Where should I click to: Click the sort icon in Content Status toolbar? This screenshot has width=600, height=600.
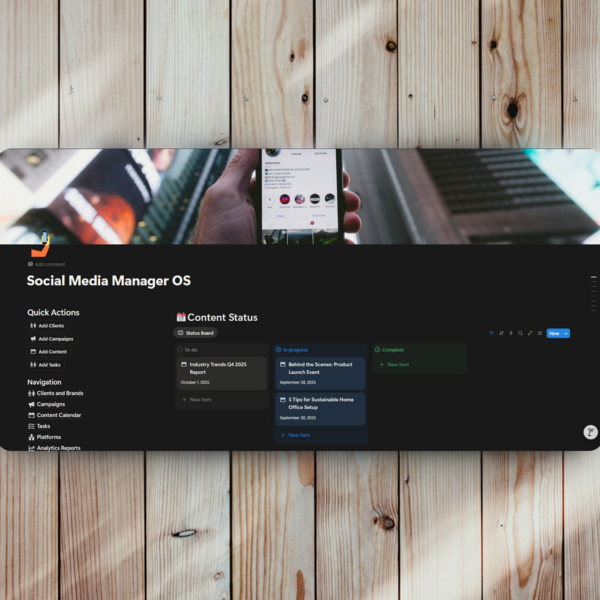[x=501, y=333]
